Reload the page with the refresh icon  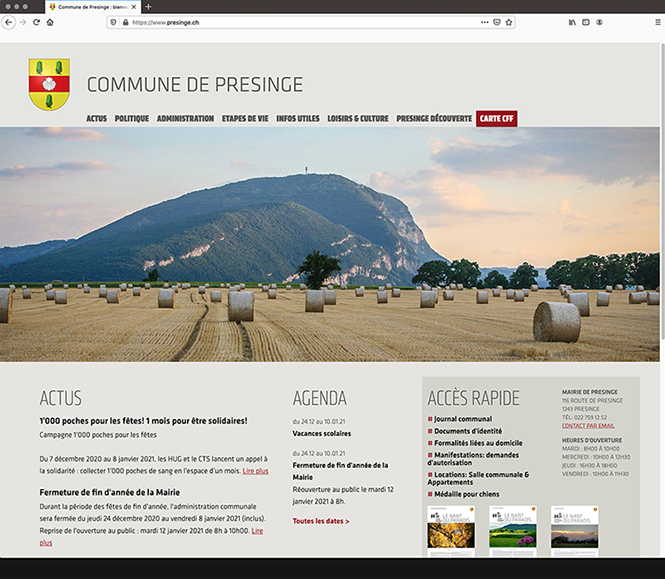37,21
